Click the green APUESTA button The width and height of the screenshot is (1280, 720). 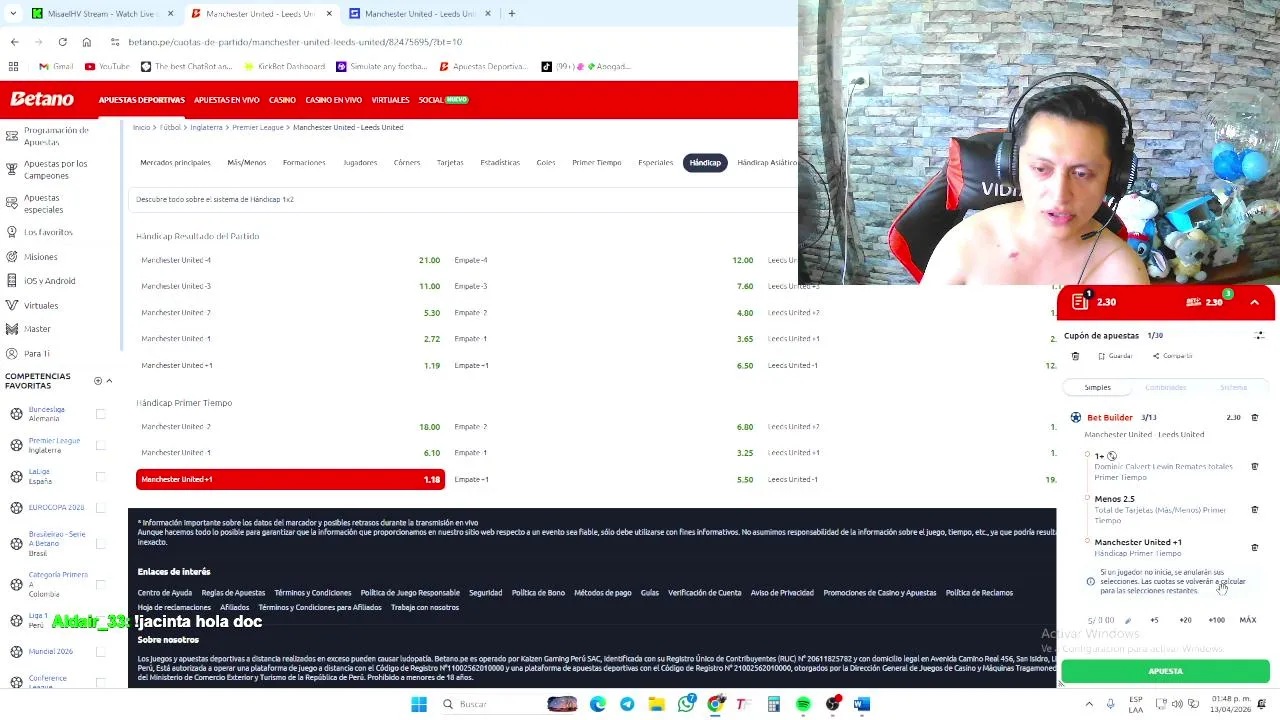tap(1165, 671)
